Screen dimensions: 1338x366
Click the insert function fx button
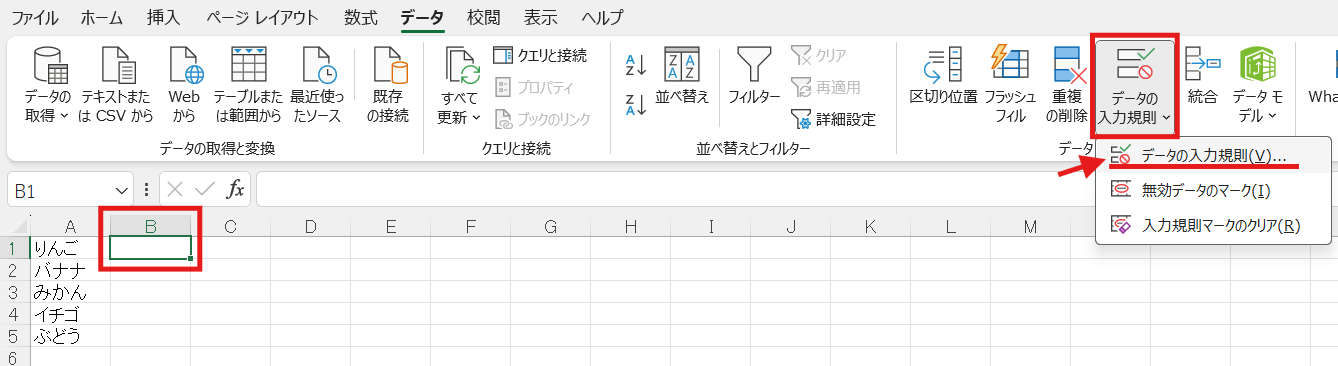235,189
